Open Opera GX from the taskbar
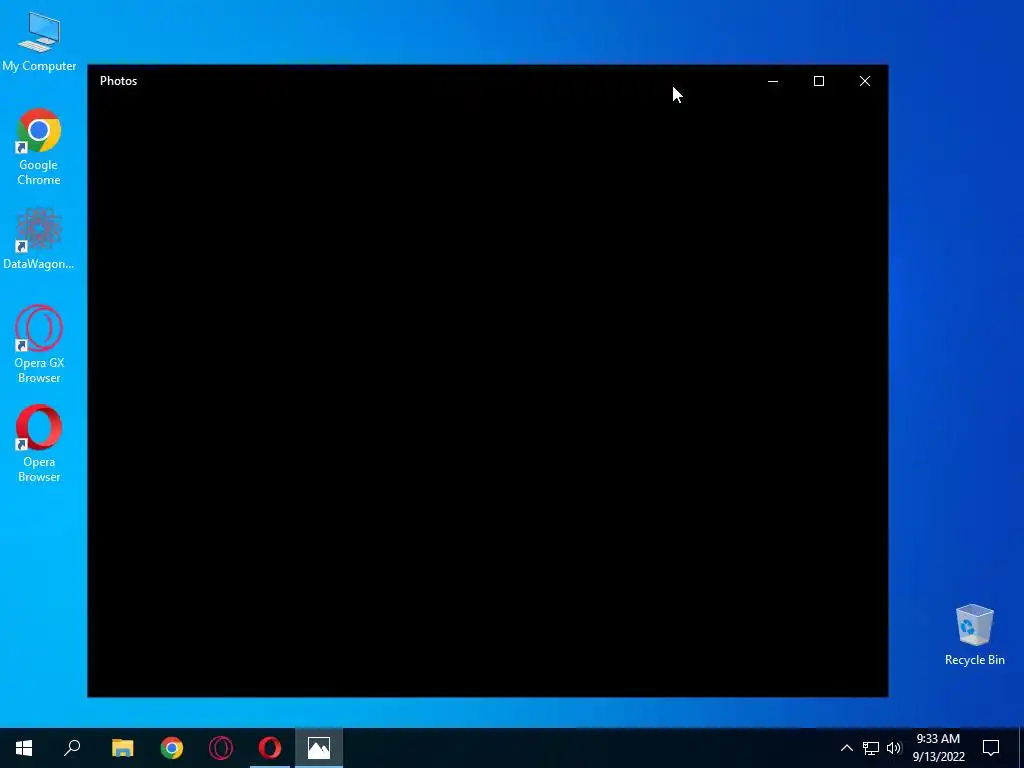The width and height of the screenshot is (1024, 768). pos(221,748)
